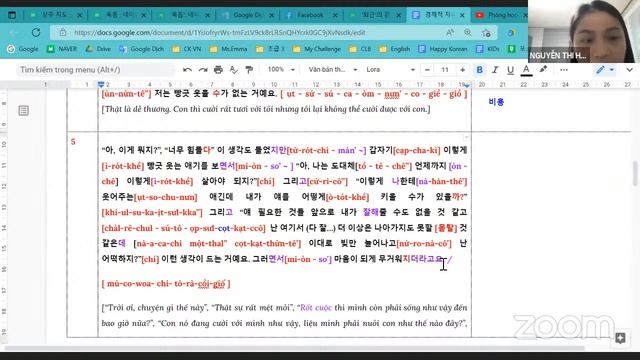This screenshot has width=640, height=360.
Task: Open more toolbar options (three dots)
Action: 564,70
